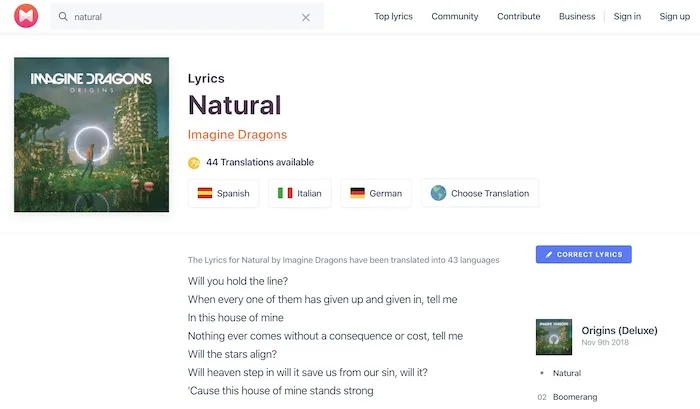This screenshot has width=700, height=409.
Task: Click the yellow translations icon
Action: (x=194, y=163)
